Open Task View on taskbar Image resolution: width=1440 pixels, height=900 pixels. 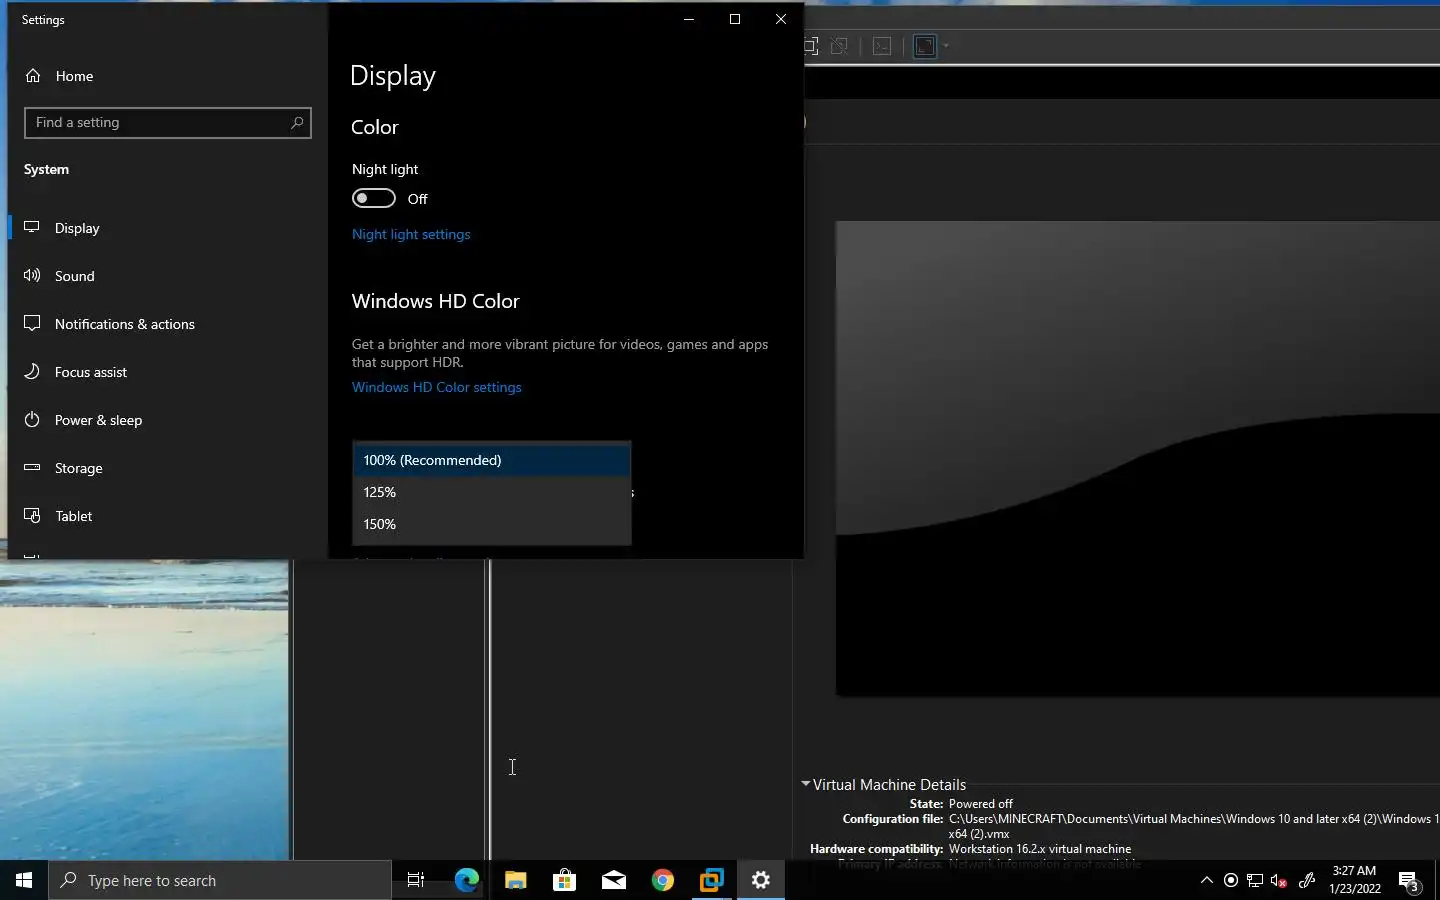416,880
